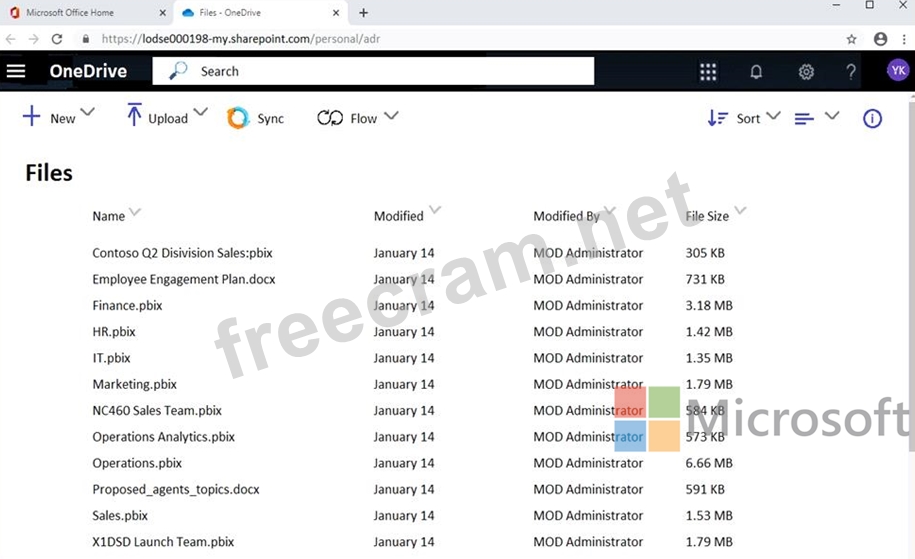Click the New plus icon
Viewport: 915px width, 559px height.
point(32,116)
